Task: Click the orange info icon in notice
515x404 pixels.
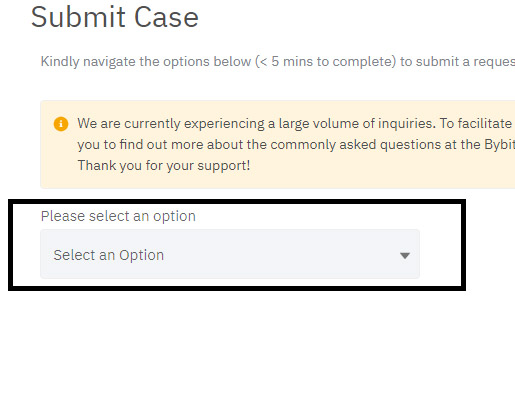Action: click(x=61, y=124)
